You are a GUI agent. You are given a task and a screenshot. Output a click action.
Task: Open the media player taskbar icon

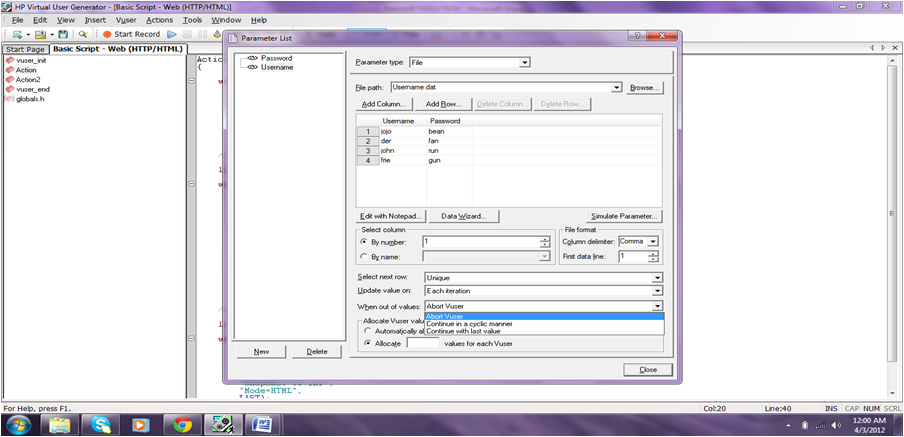tap(140, 425)
